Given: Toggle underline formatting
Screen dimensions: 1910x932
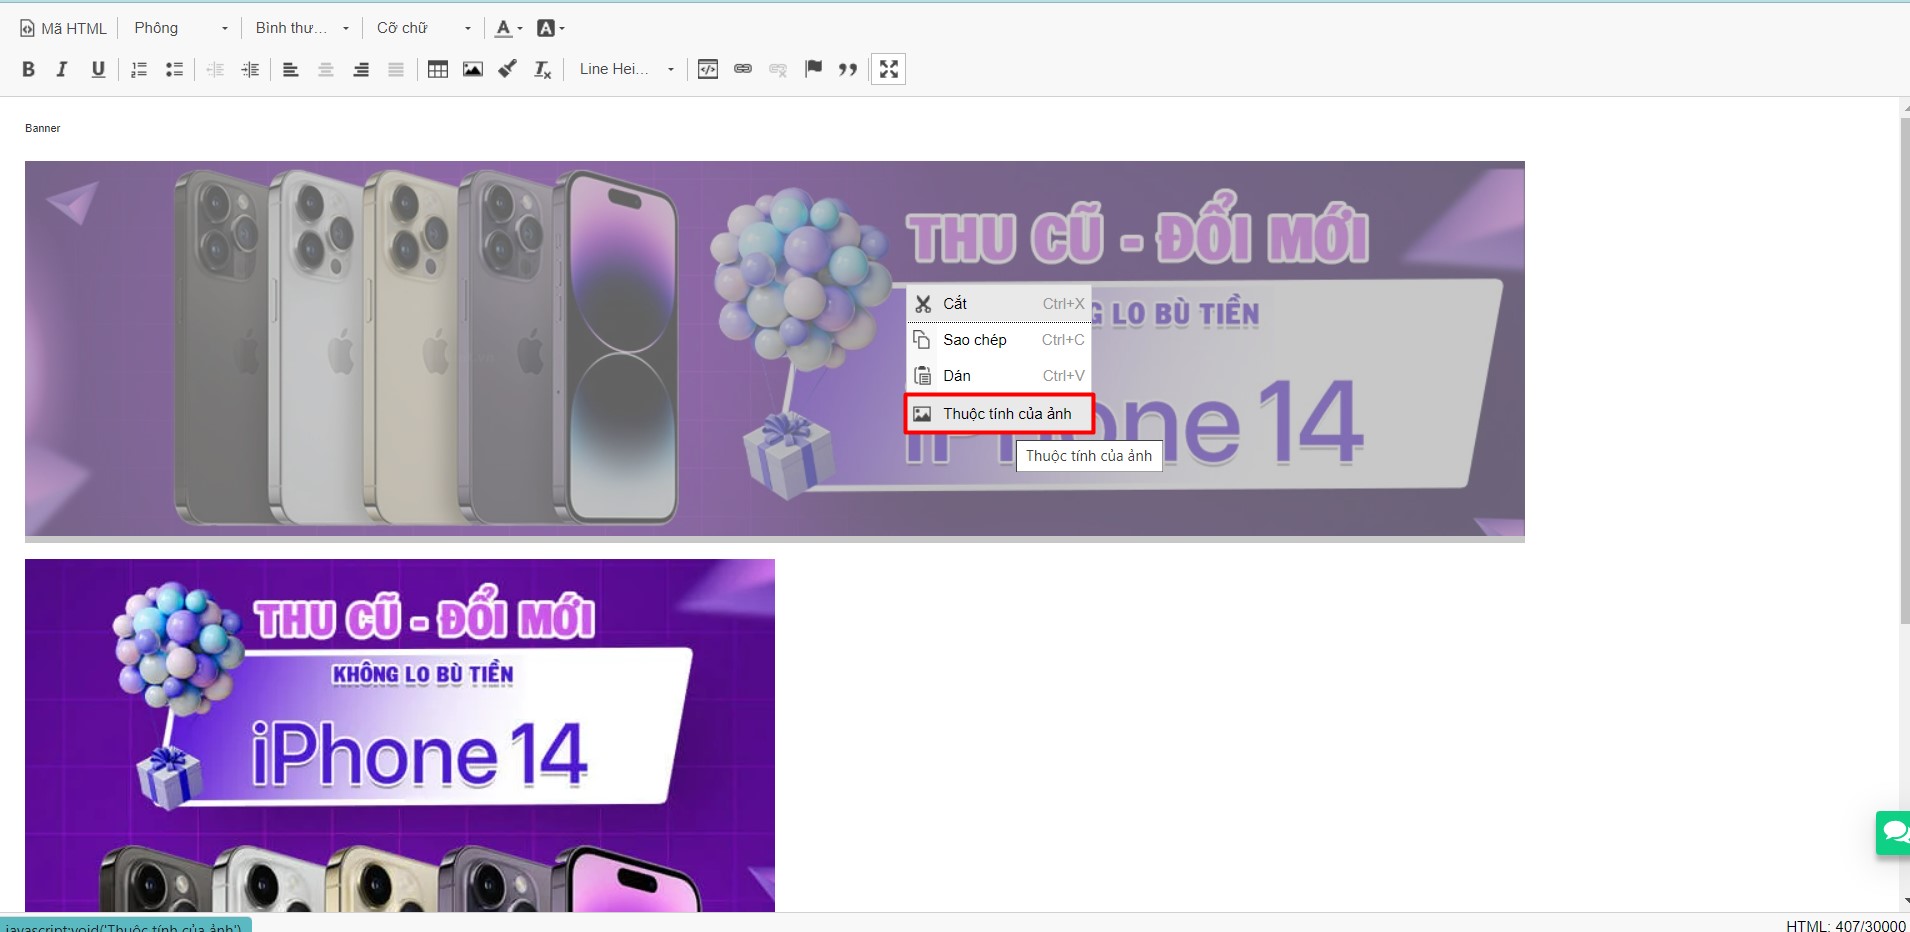Looking at the screenshot, I should [x=98, y=69].
